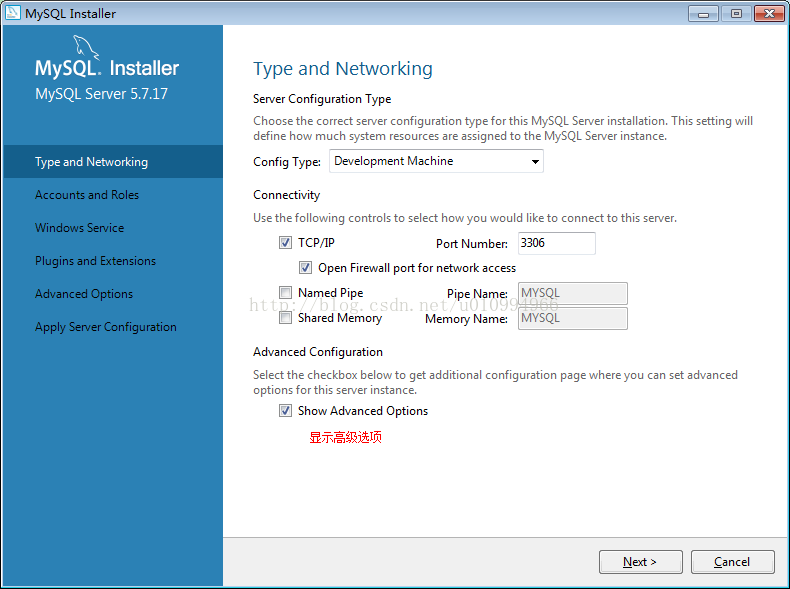Uncheck Show Advanced Options

tap(286, 411)
